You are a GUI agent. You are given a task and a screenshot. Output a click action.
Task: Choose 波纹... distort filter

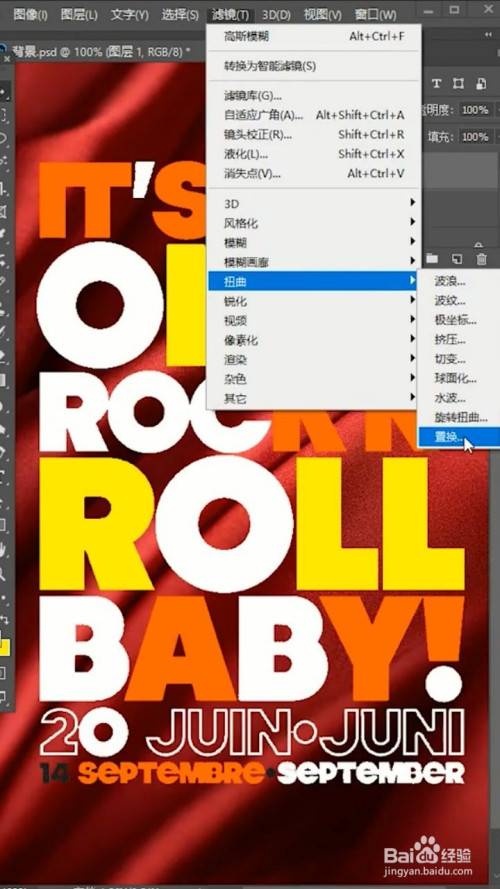[x=459, y=300]
